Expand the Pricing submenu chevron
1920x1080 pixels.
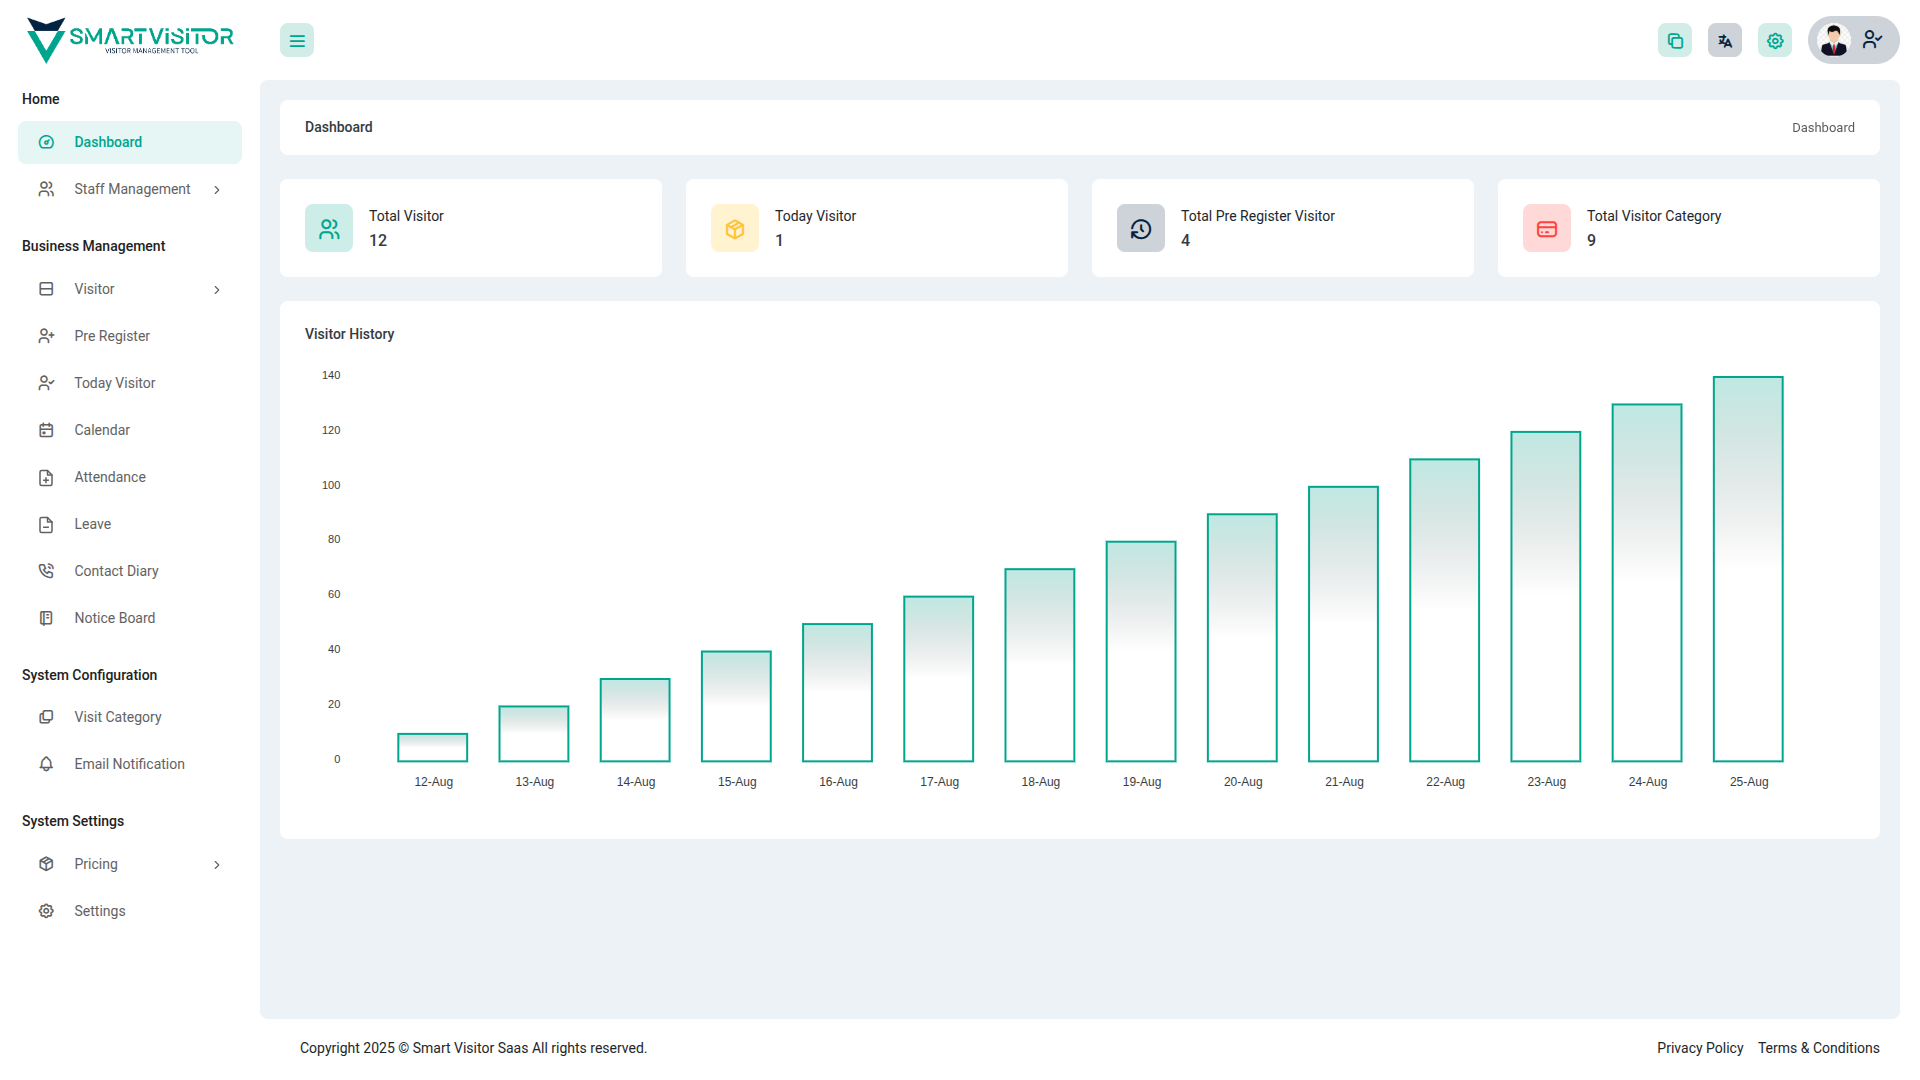pyautogui.click(x=217, y=865)
